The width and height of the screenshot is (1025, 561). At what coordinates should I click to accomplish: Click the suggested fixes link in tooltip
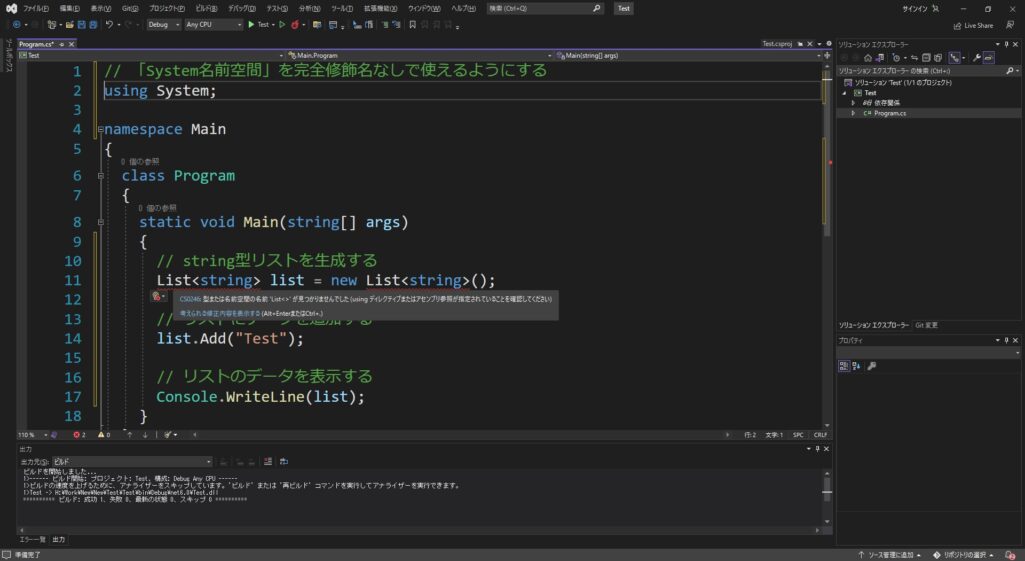(220, 313)
